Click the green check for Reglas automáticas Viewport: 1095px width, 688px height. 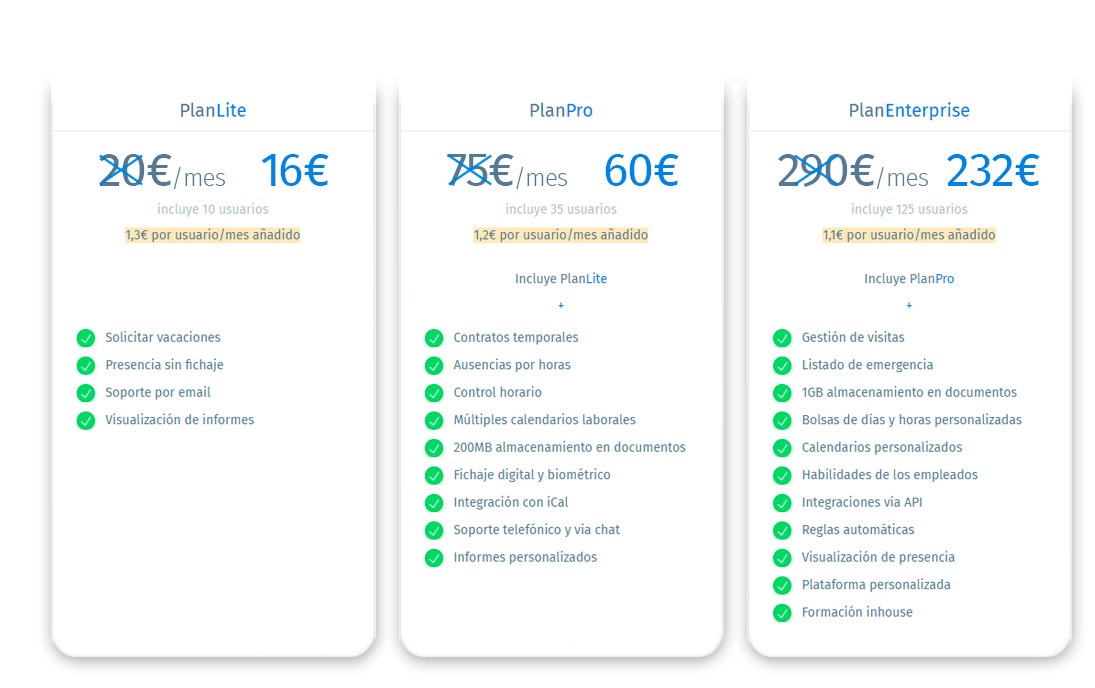click(x=782, y=530)
